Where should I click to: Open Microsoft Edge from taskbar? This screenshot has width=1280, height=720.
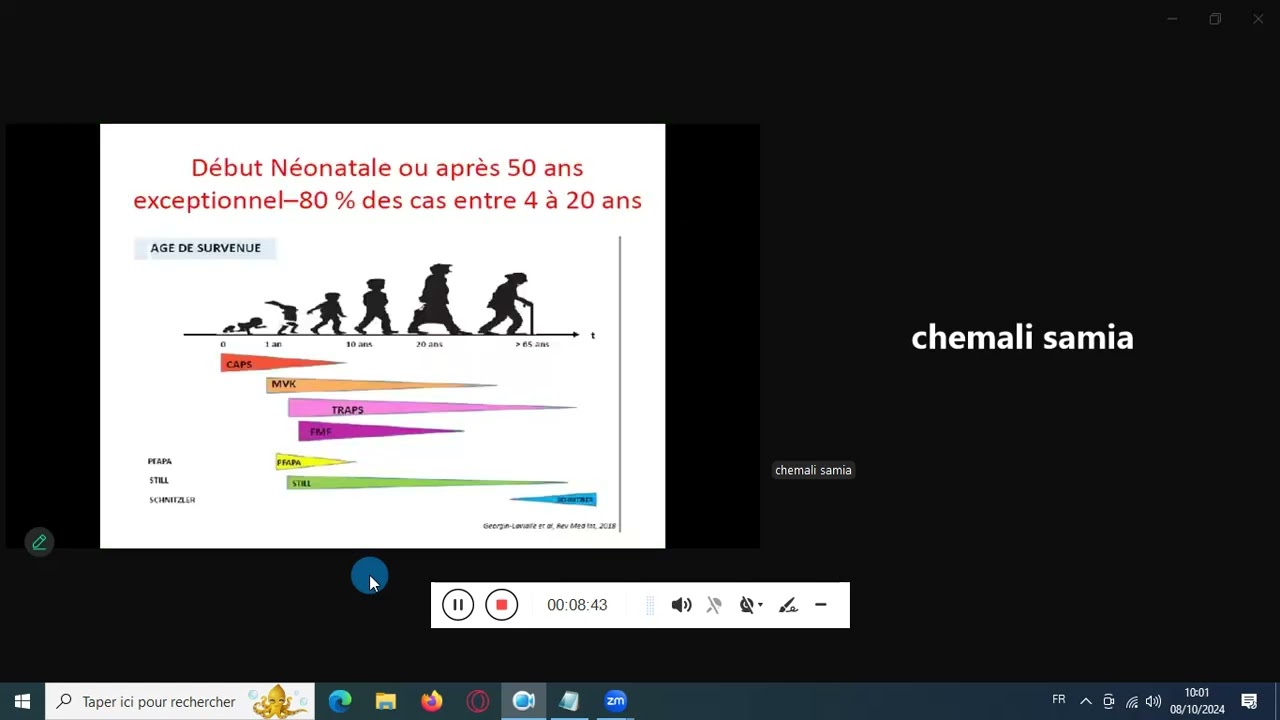click(x=340, y=701)
